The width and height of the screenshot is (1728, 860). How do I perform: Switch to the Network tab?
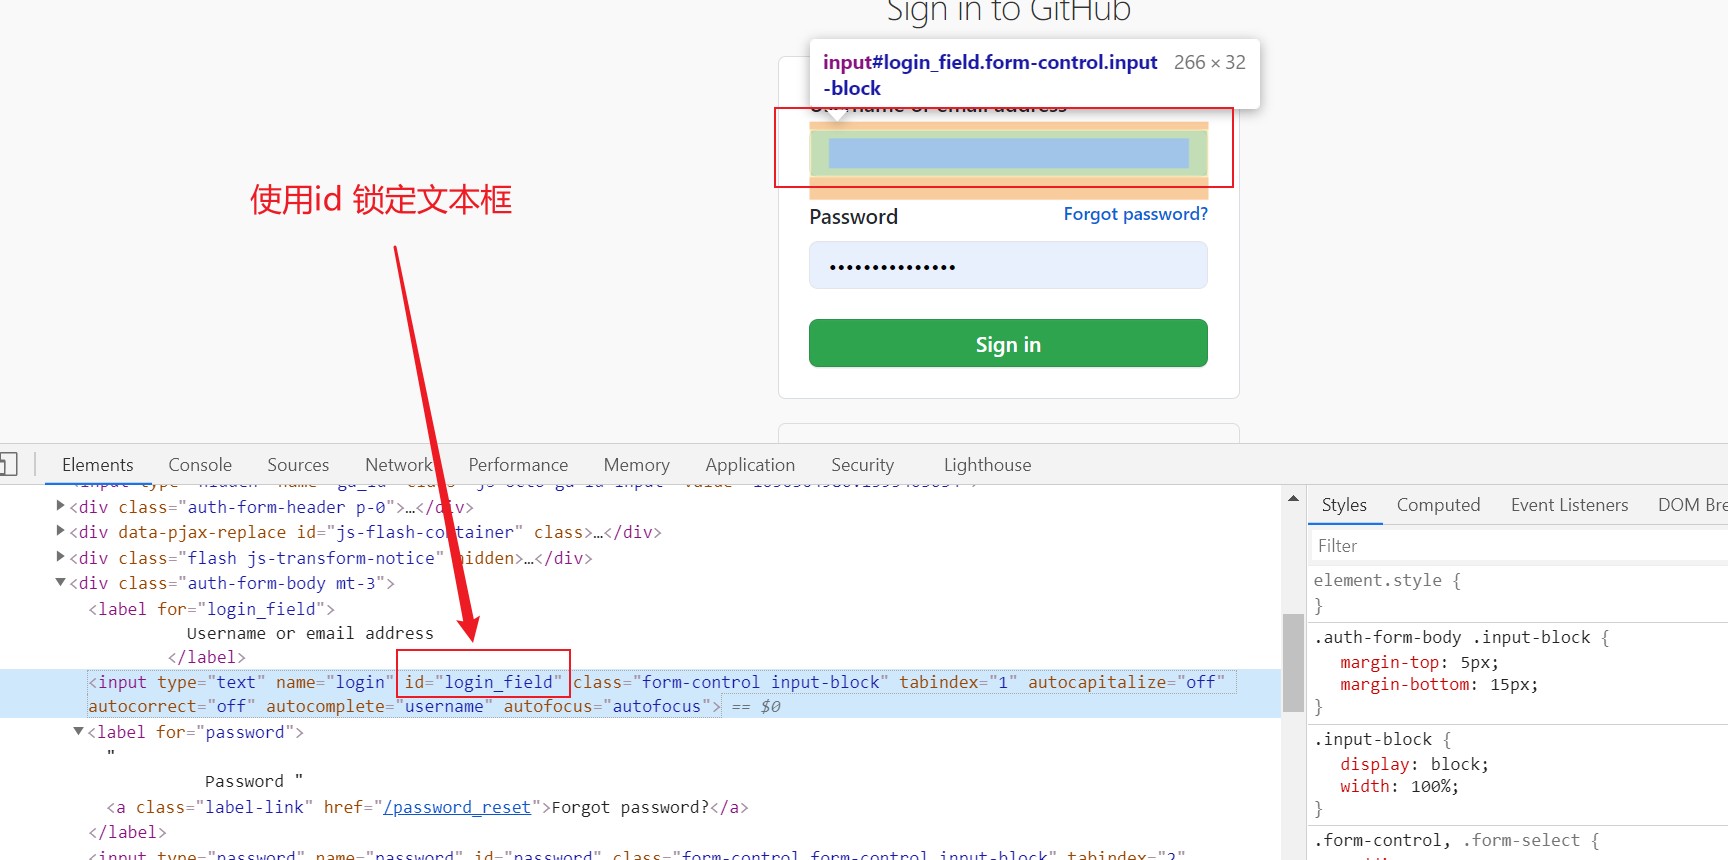coord(398,465)
